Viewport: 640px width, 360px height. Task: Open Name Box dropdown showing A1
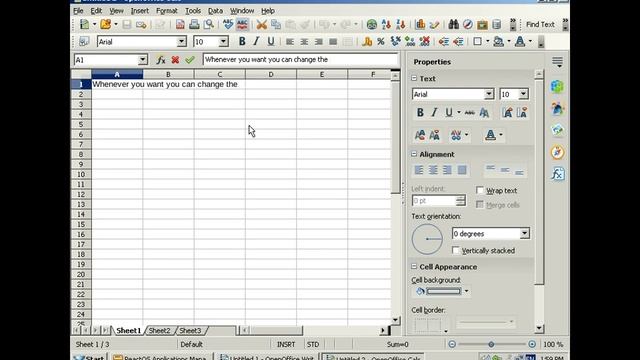[142, 60]
